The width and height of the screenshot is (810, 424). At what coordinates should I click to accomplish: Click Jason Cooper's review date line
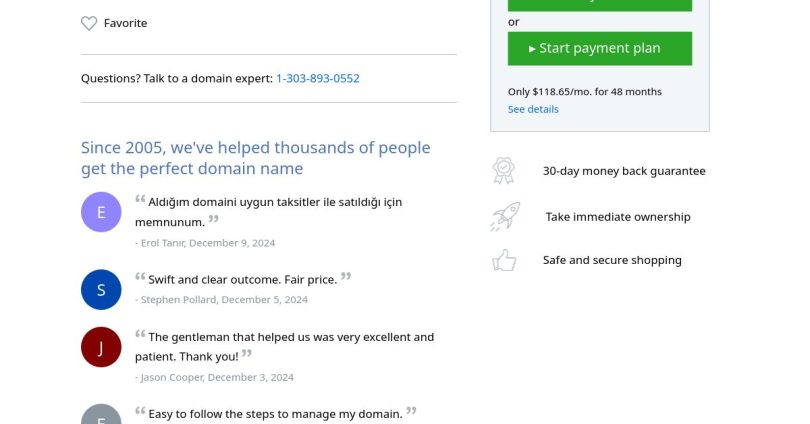coord(214,378)
